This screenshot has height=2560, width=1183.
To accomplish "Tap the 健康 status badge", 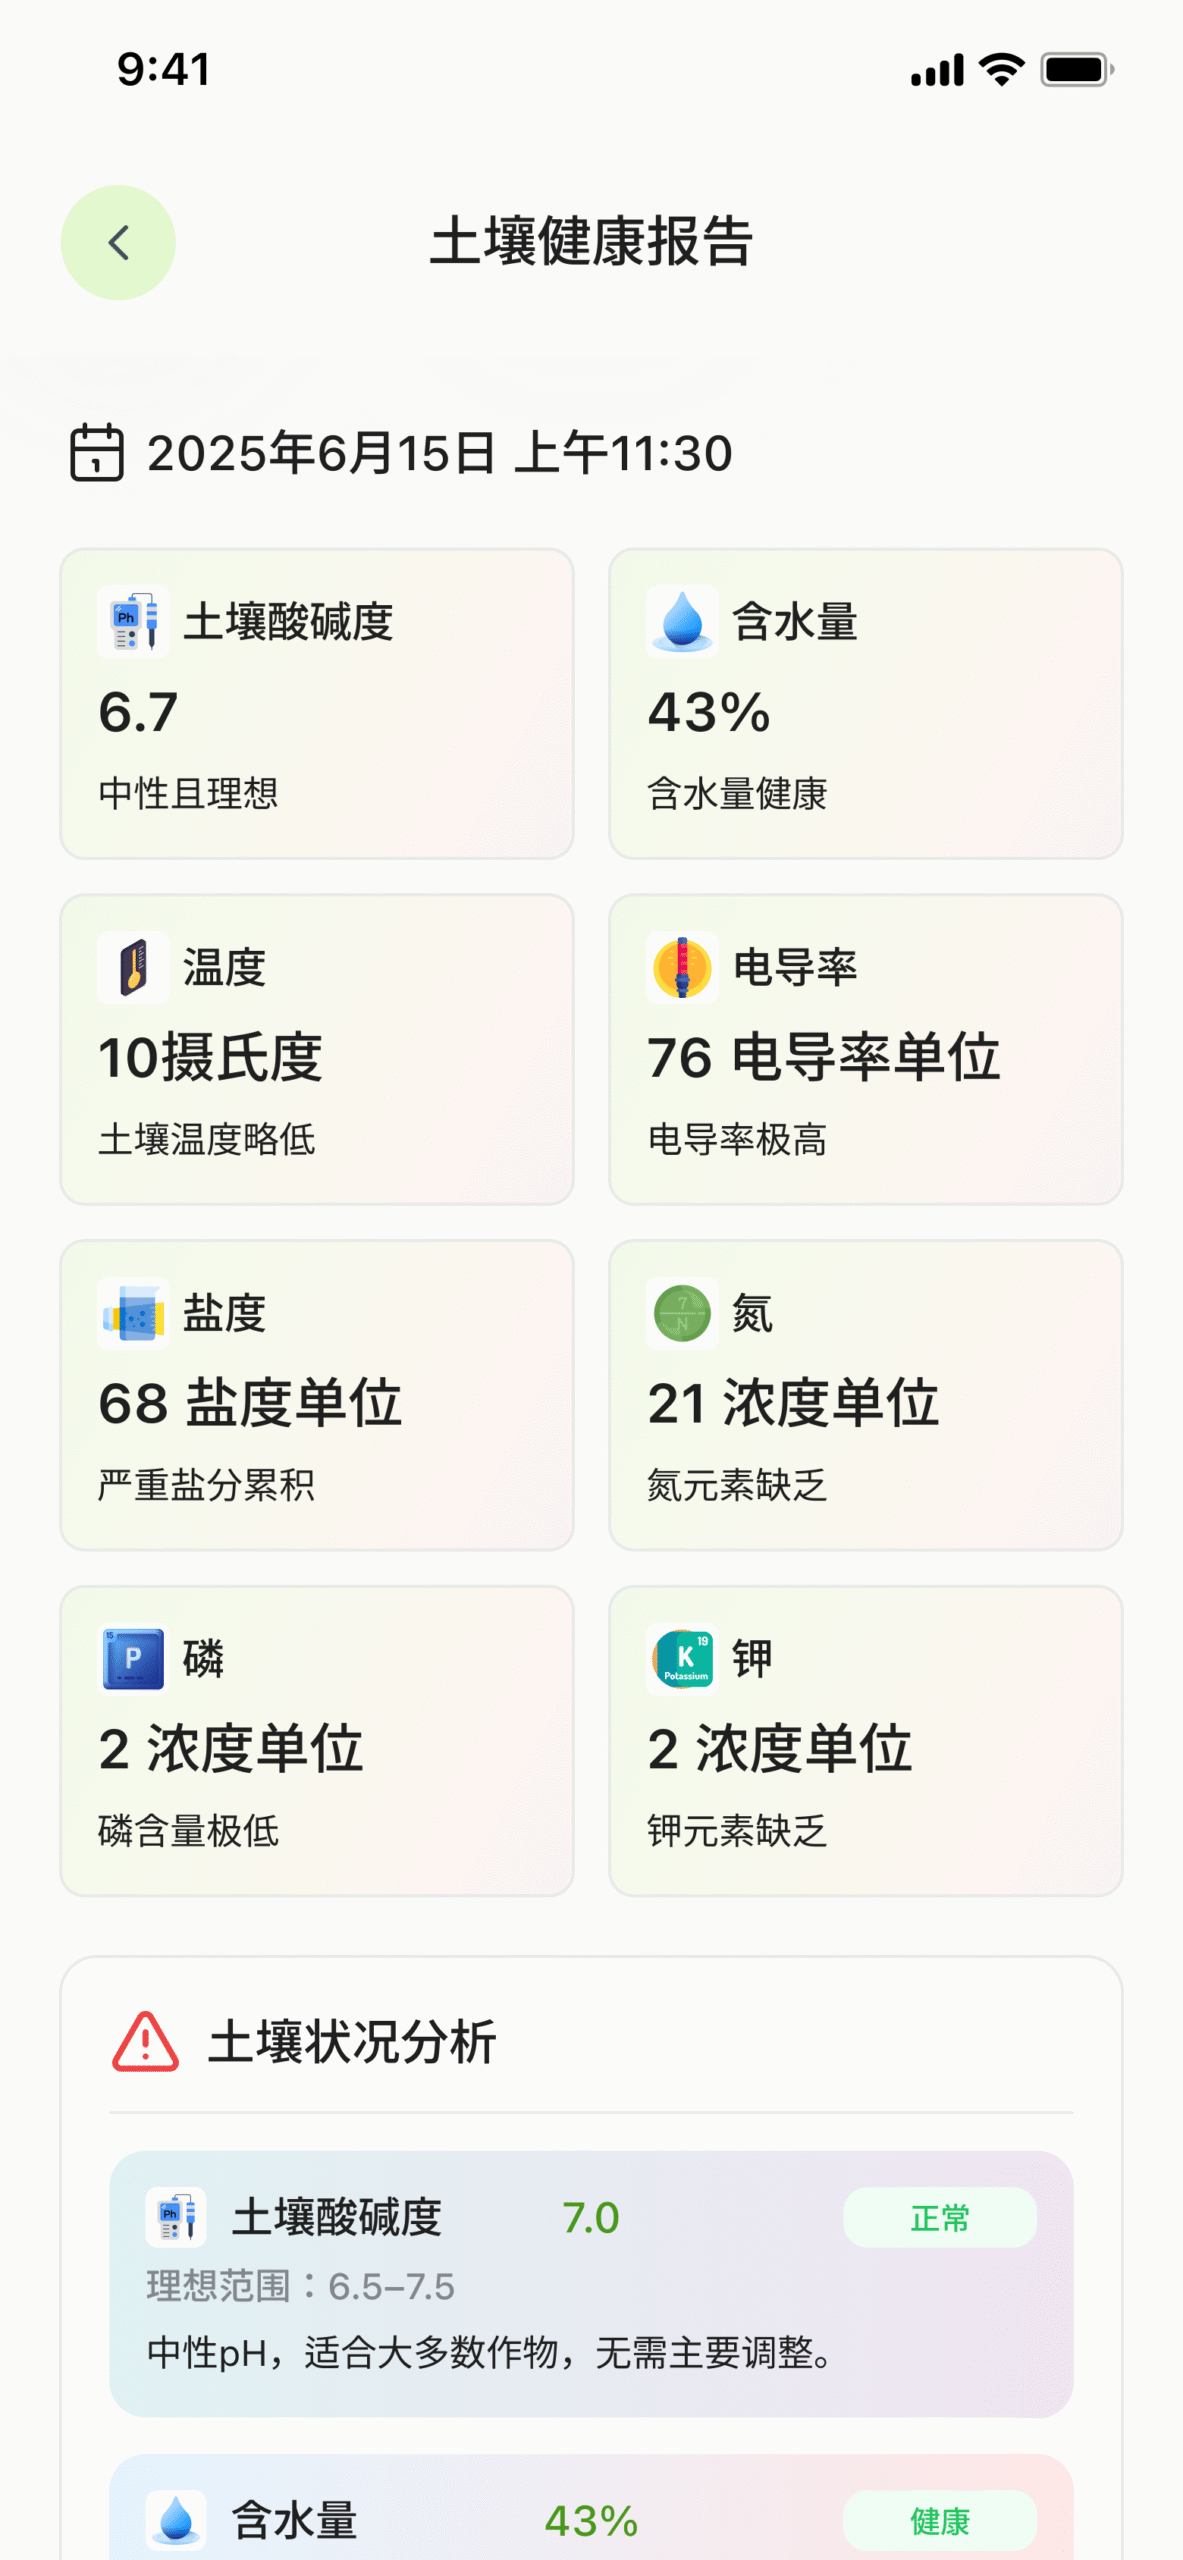I will tap(939, 2520).
